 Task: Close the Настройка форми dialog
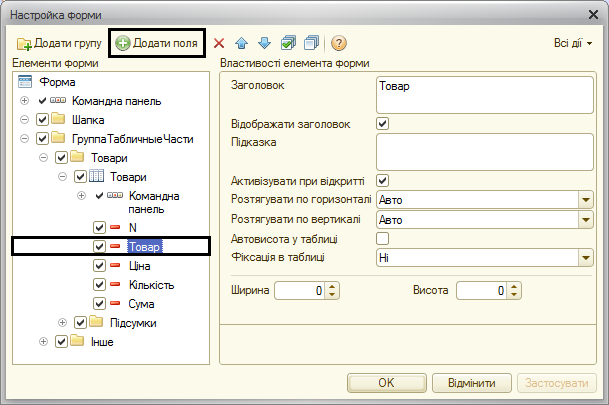[593, 15]
